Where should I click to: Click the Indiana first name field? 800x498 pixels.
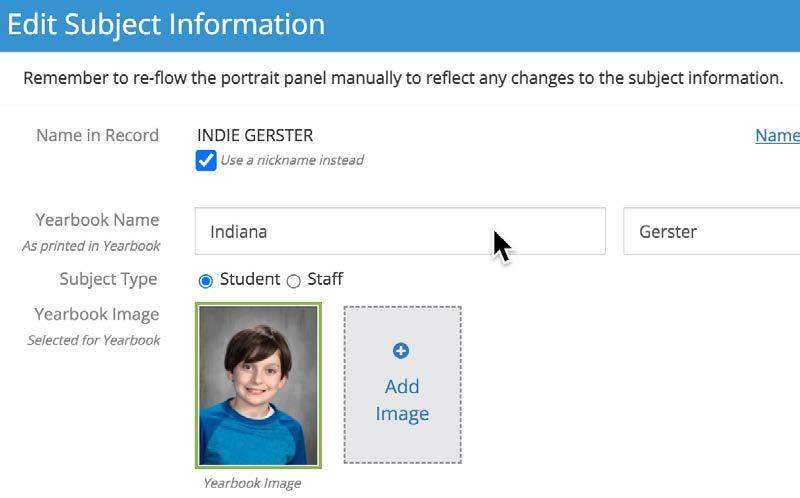coord(400,231)
